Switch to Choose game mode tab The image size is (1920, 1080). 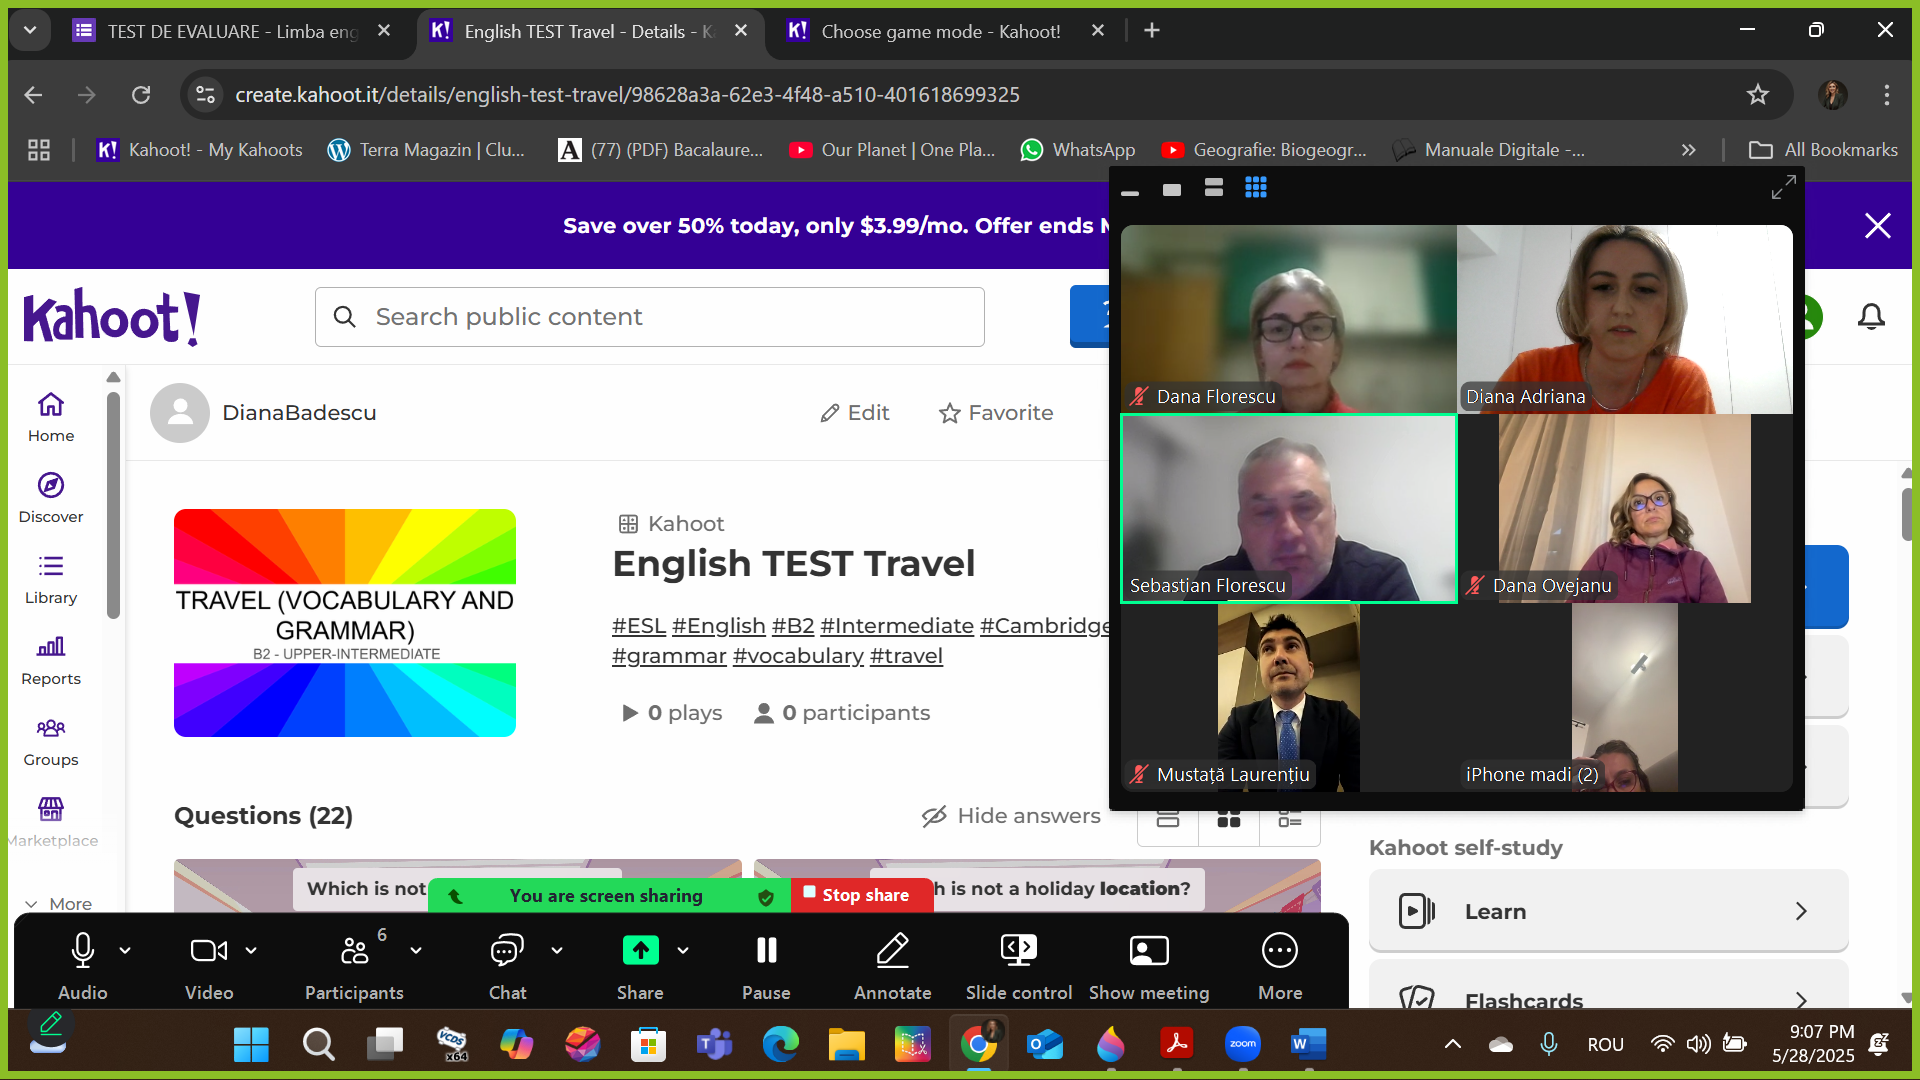[x=940, y=31]
